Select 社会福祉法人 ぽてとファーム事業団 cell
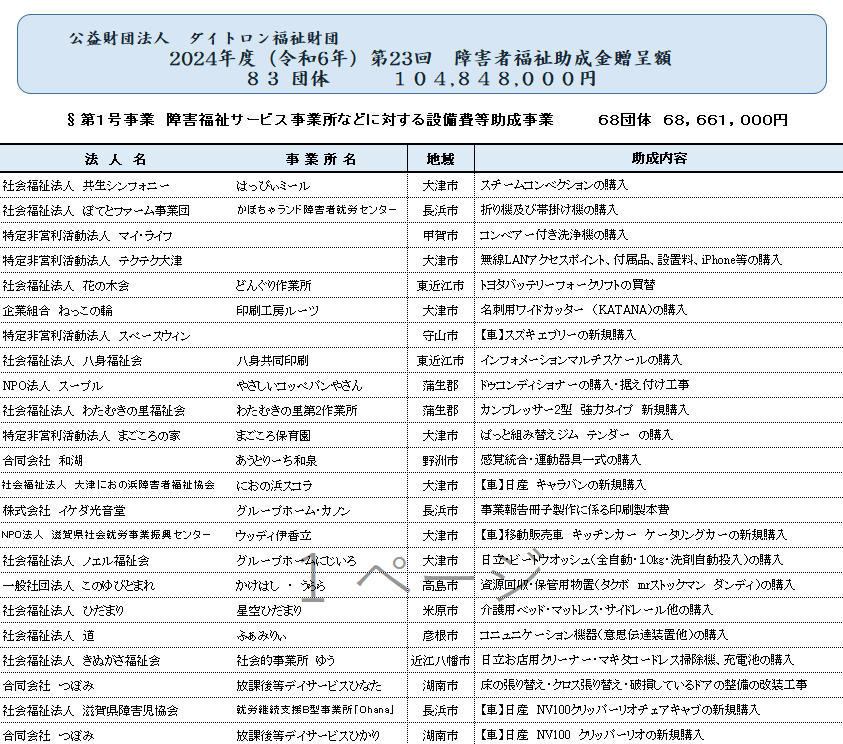This screenshot has width=843, height=744. pos(96,211)
